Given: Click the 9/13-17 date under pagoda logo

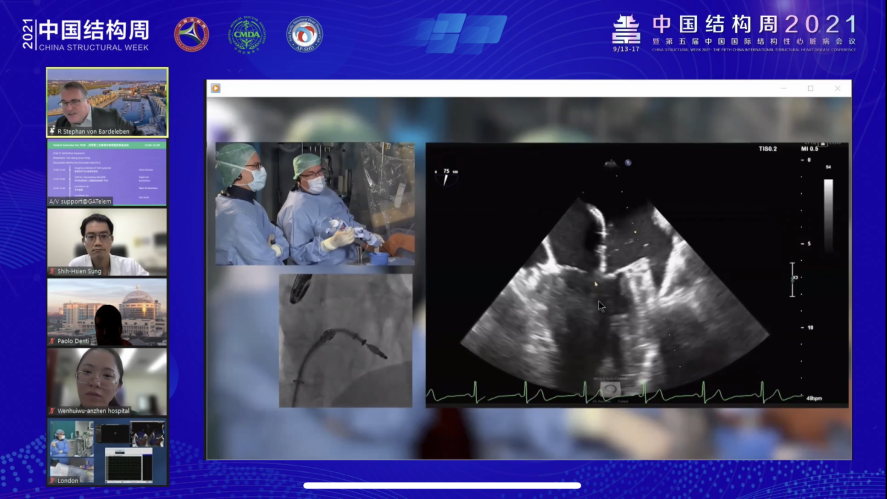Looking at the screenshot, I should point(626,49).
